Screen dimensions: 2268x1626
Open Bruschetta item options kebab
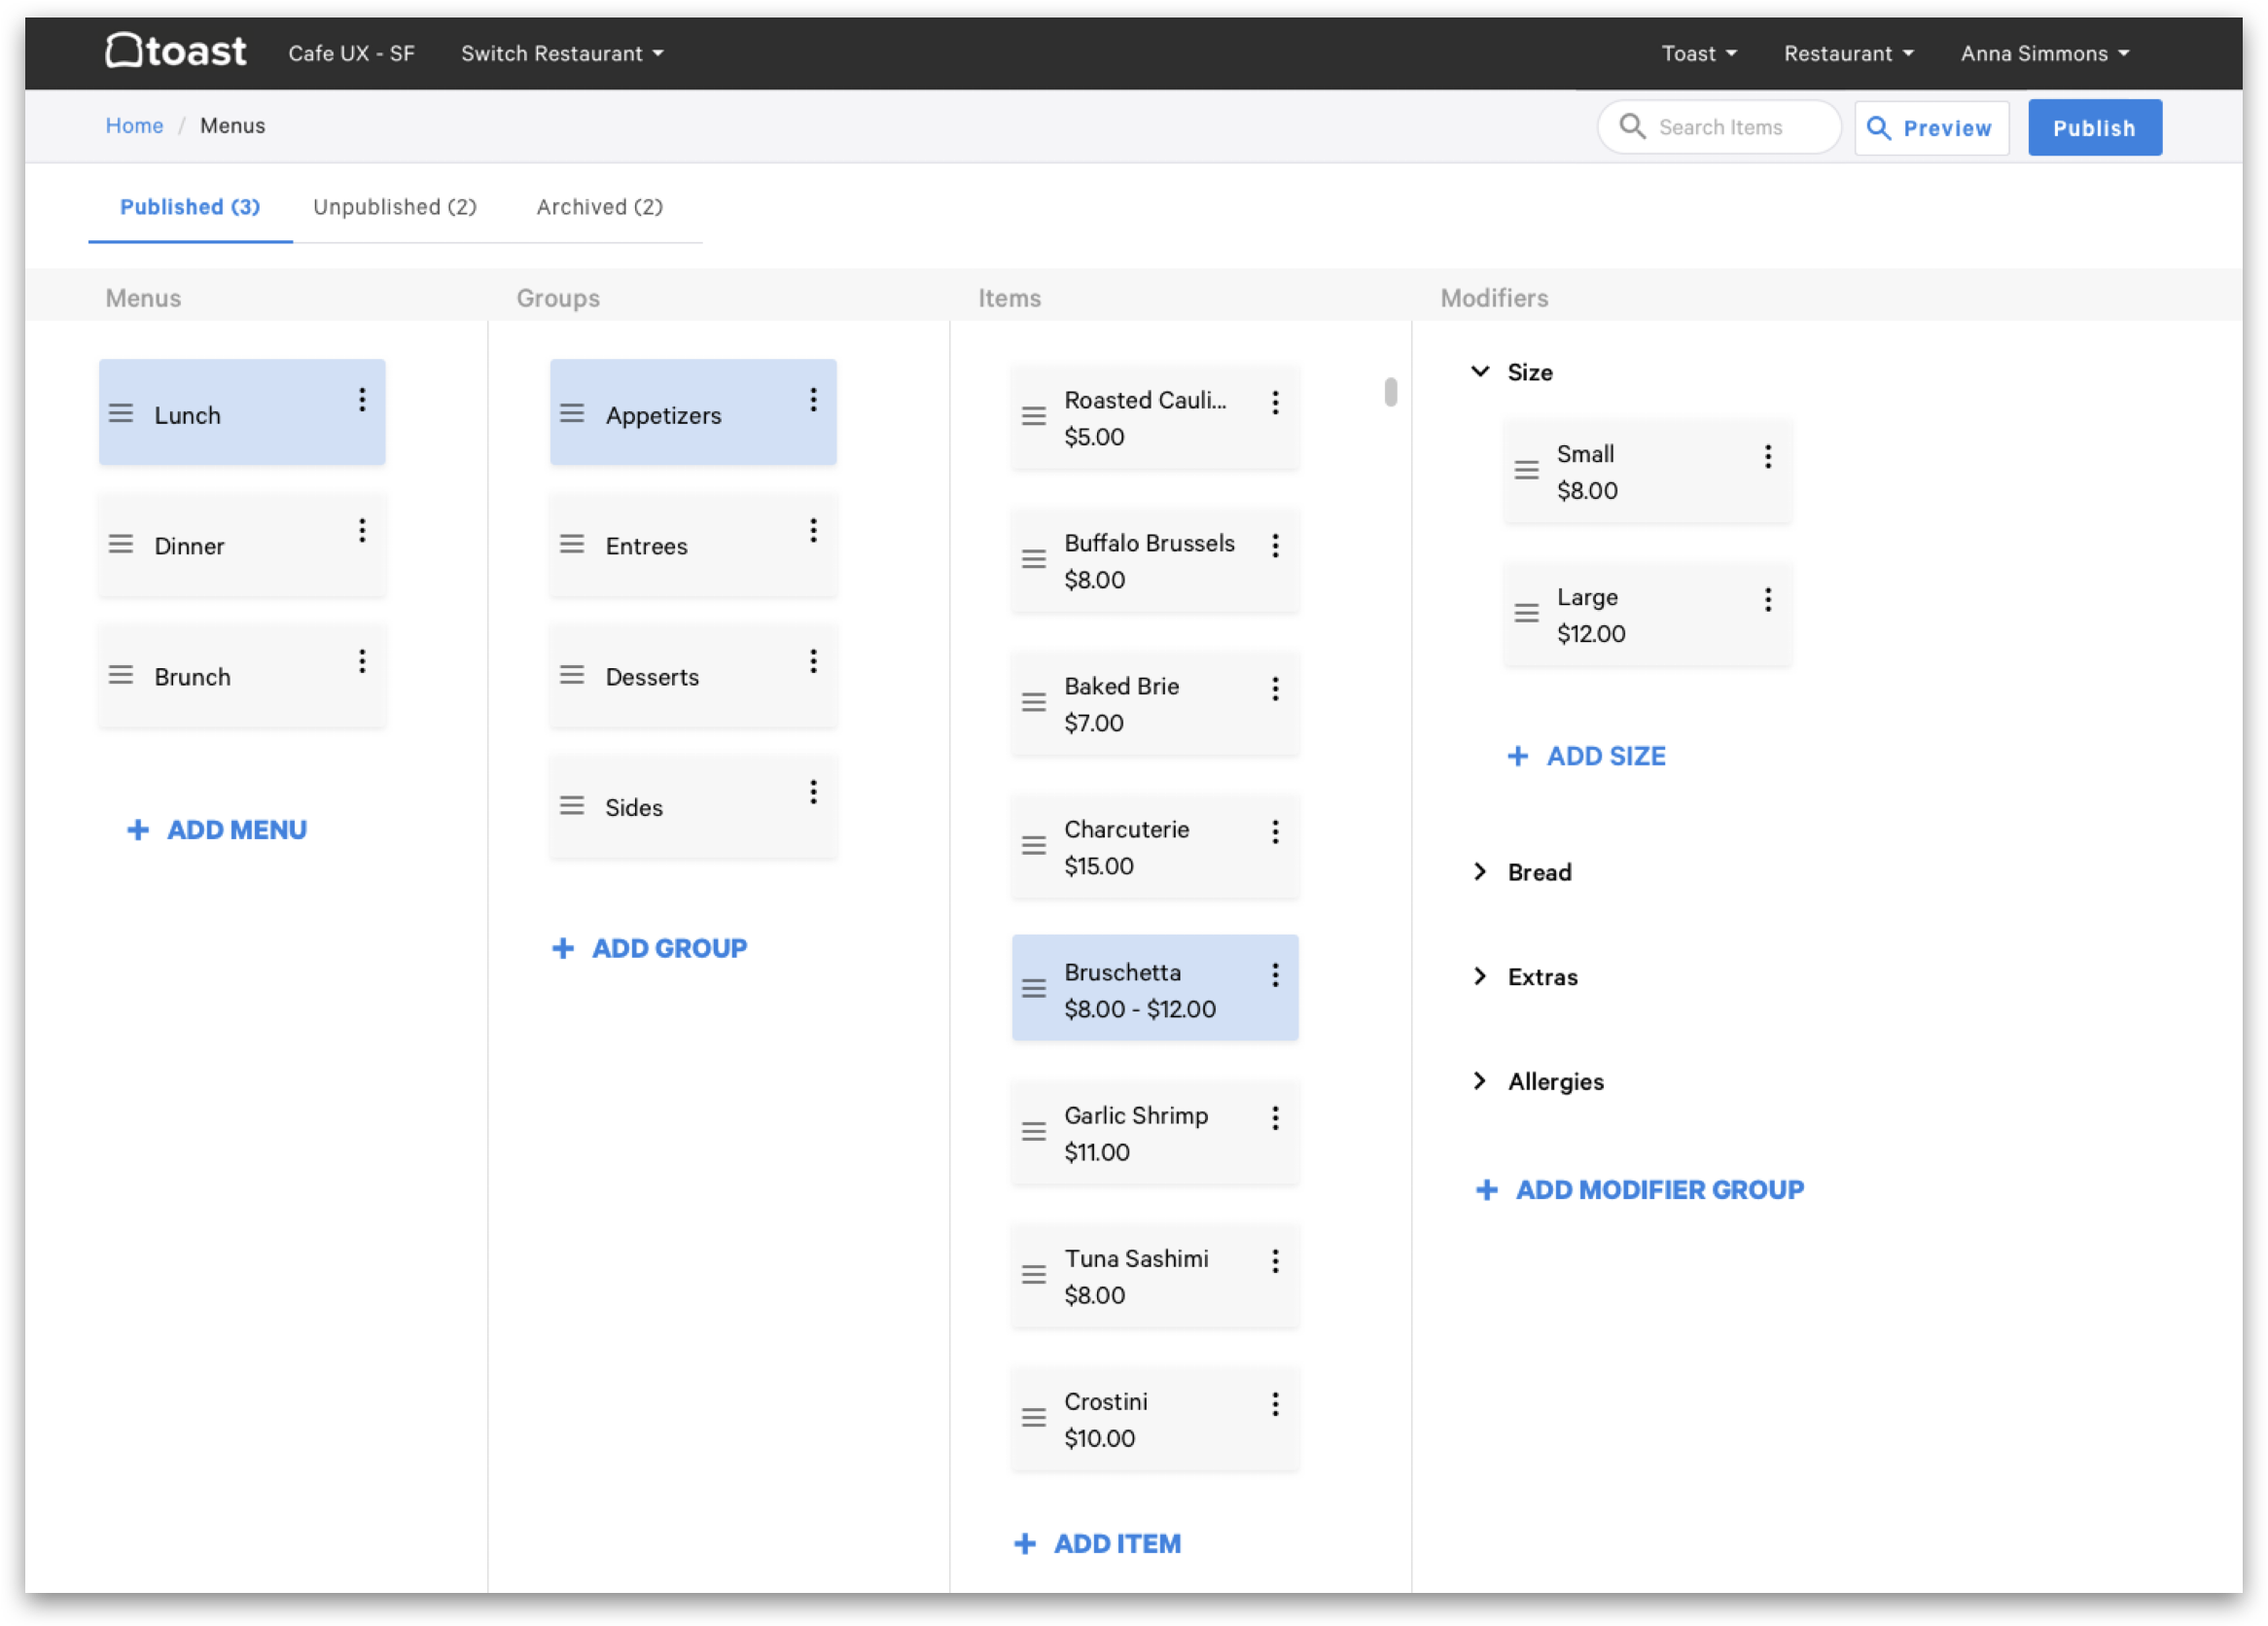pos(1275,975)
